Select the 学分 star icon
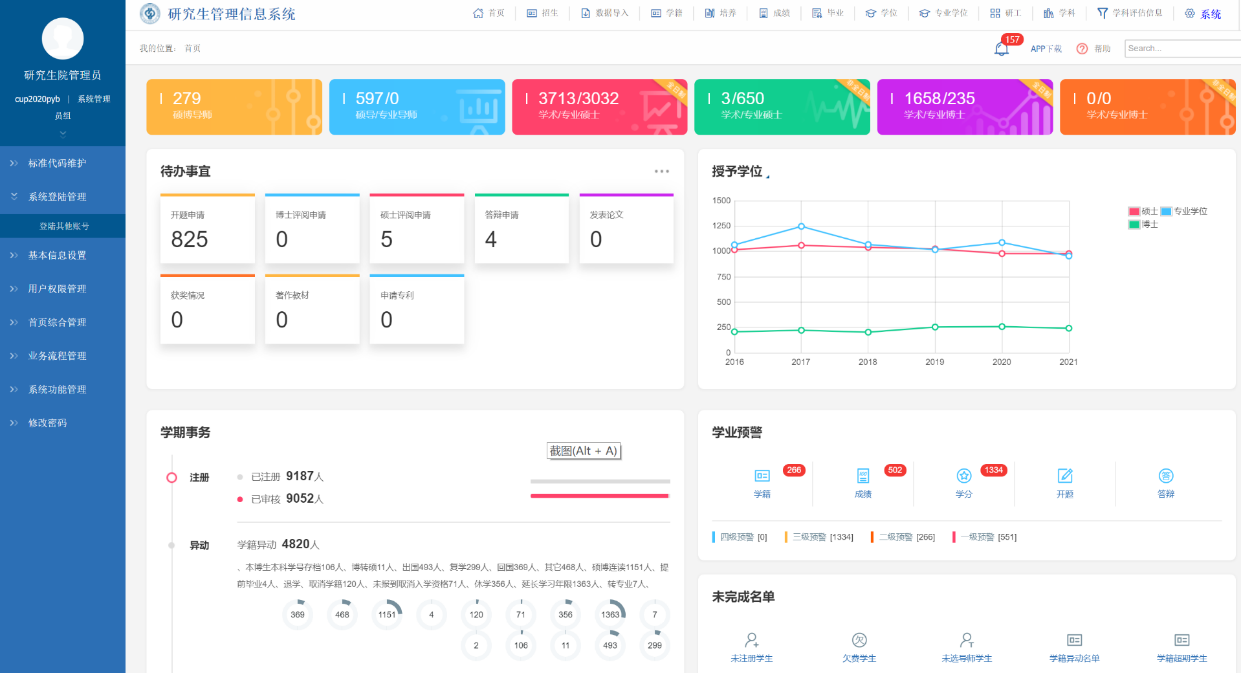 point(964,476)
